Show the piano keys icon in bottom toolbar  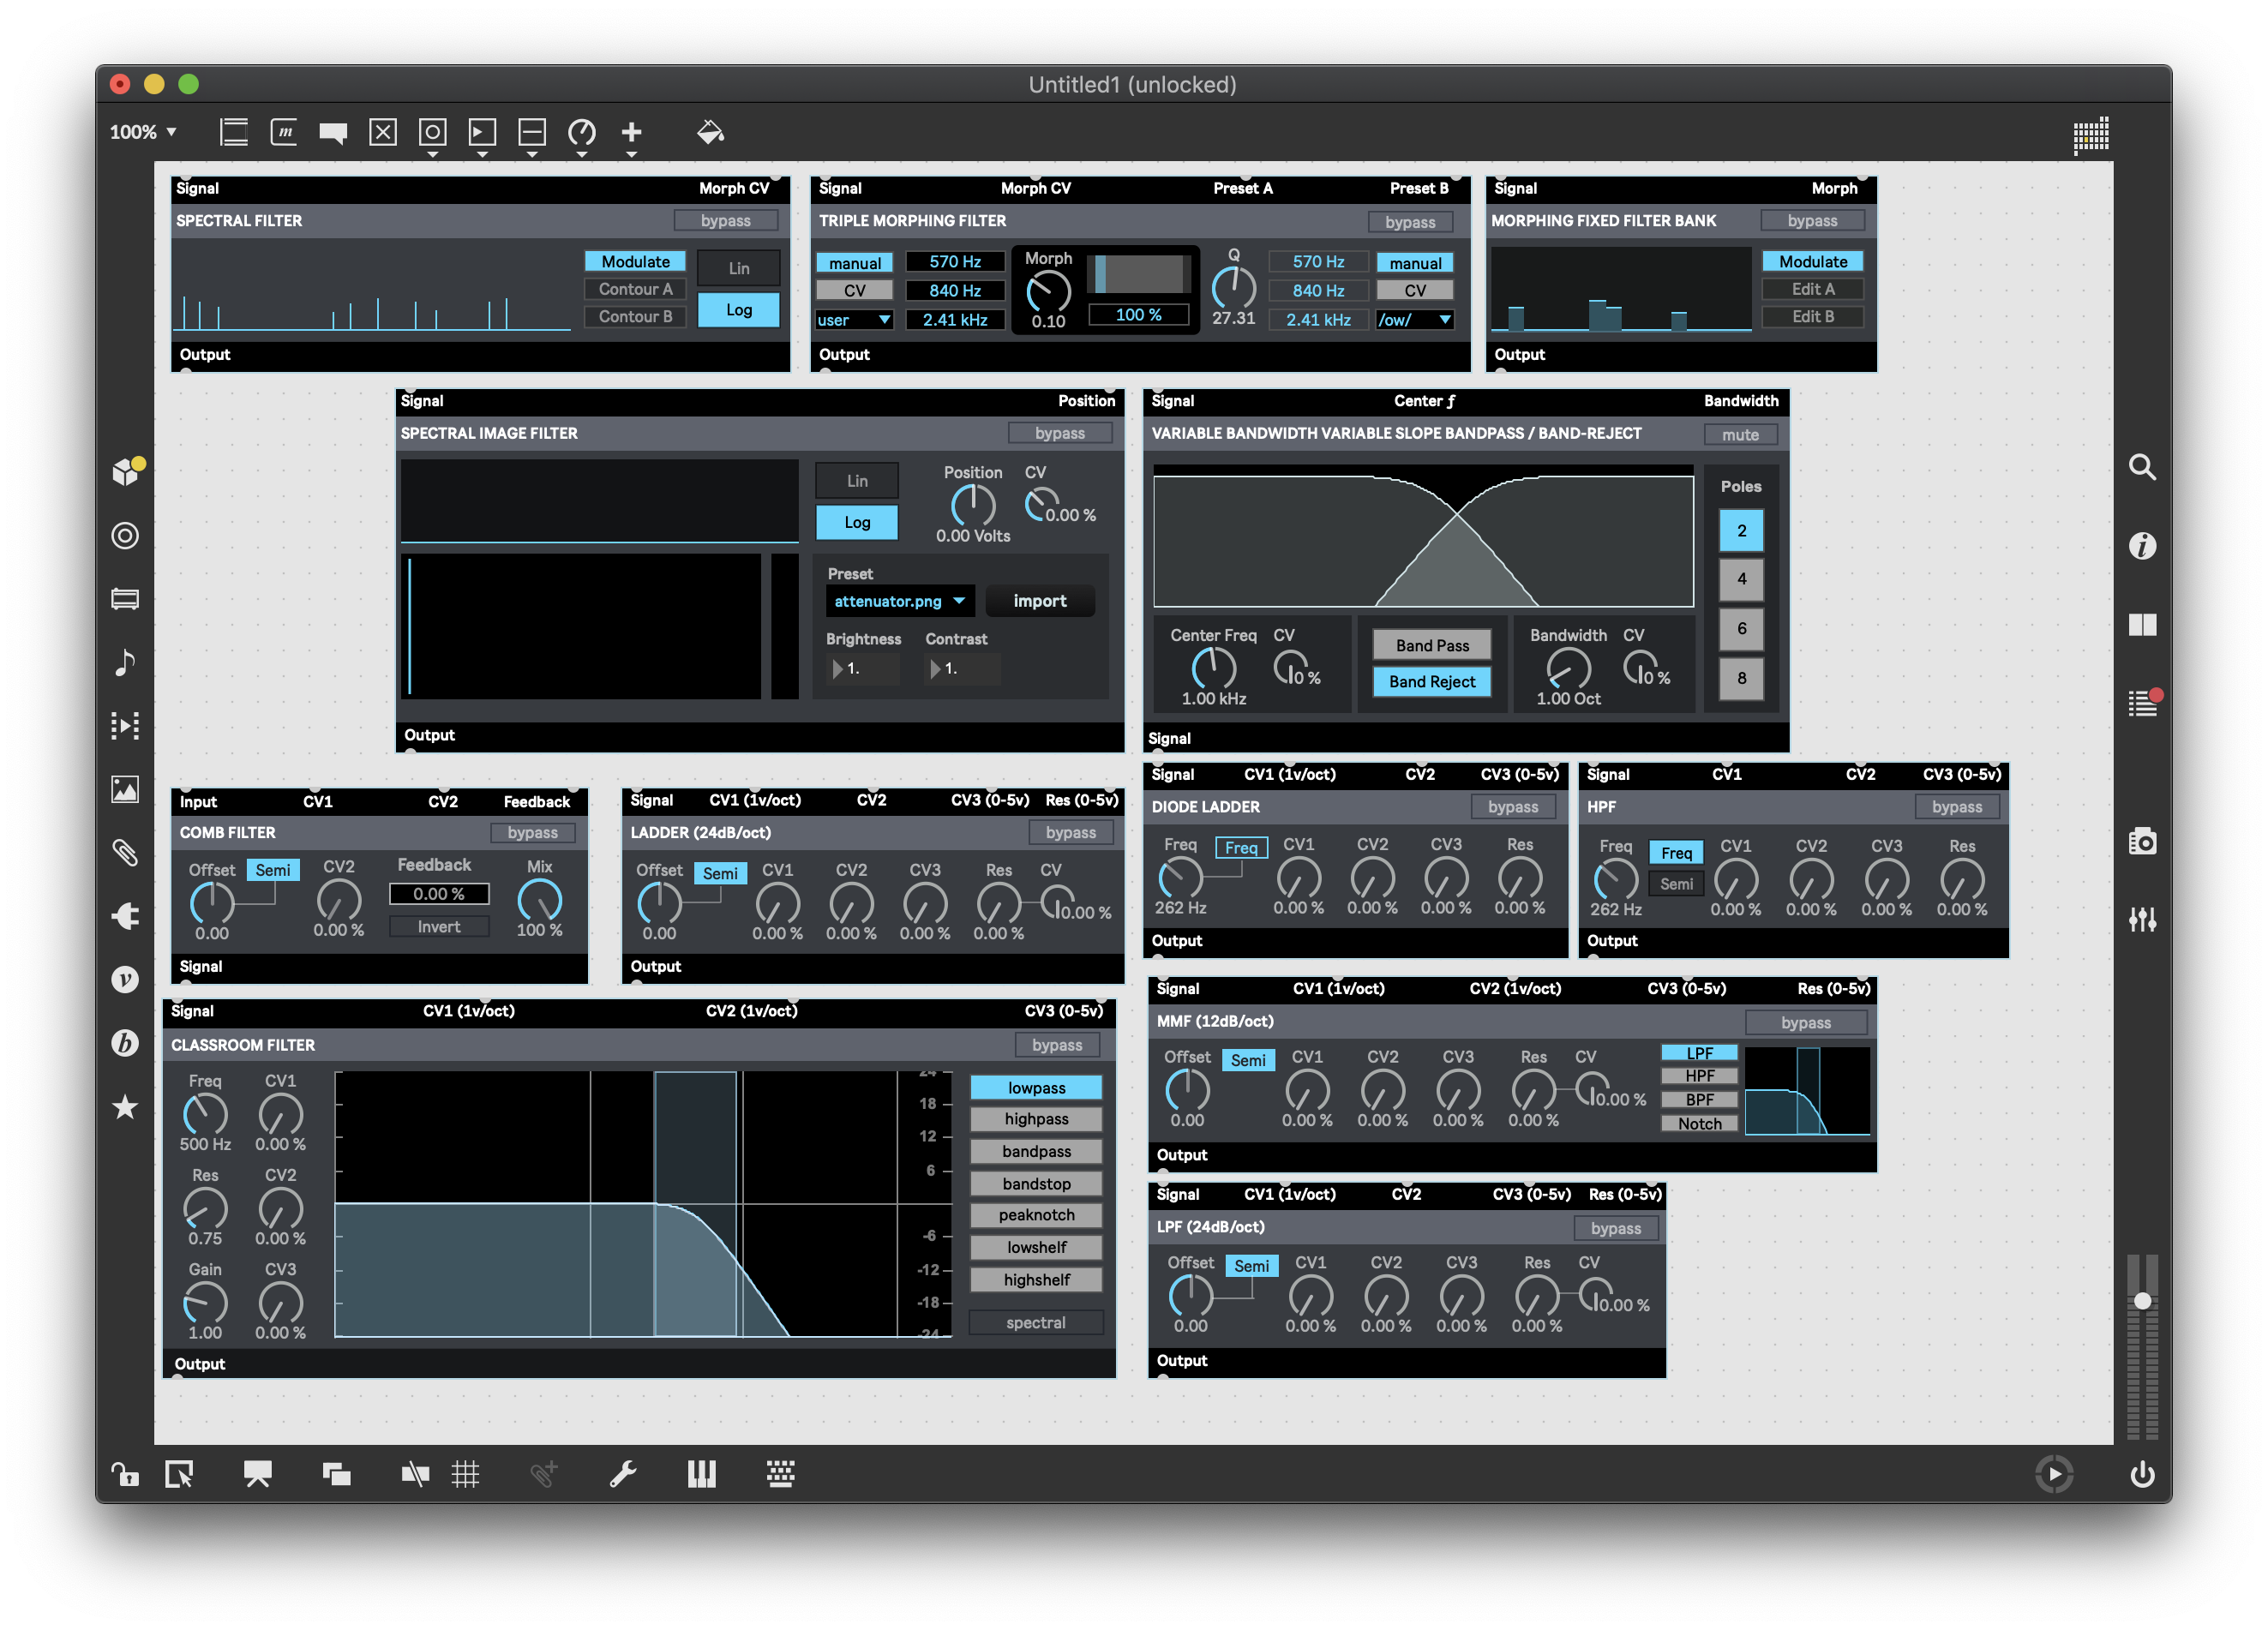pyautogui.click(x=702, y=1474)
